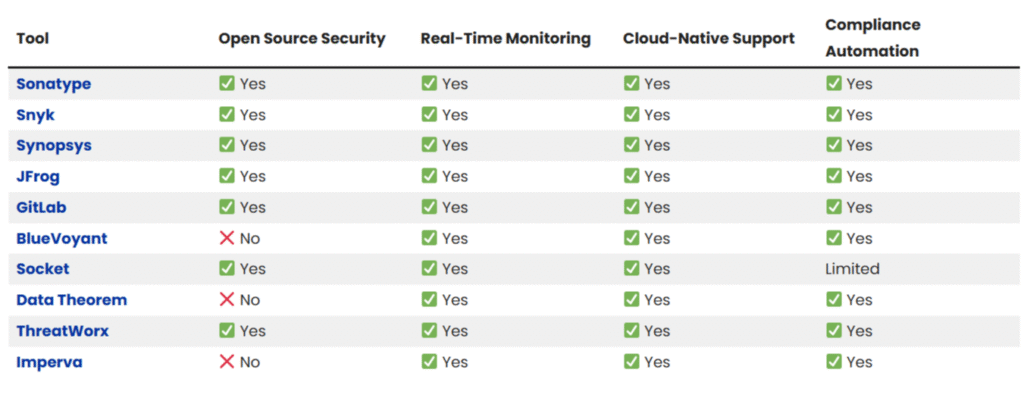Open the Socket tool link
Screen dimensions: 1024x395
(42, 269)
